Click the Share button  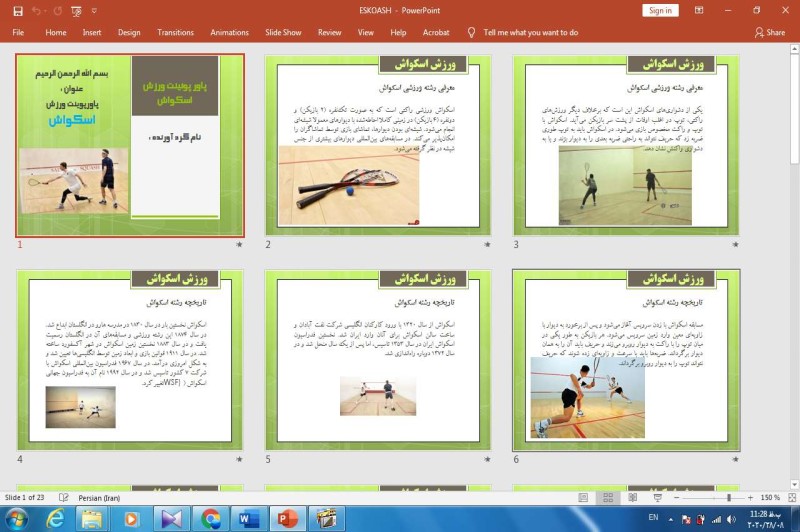pos(770,32)
